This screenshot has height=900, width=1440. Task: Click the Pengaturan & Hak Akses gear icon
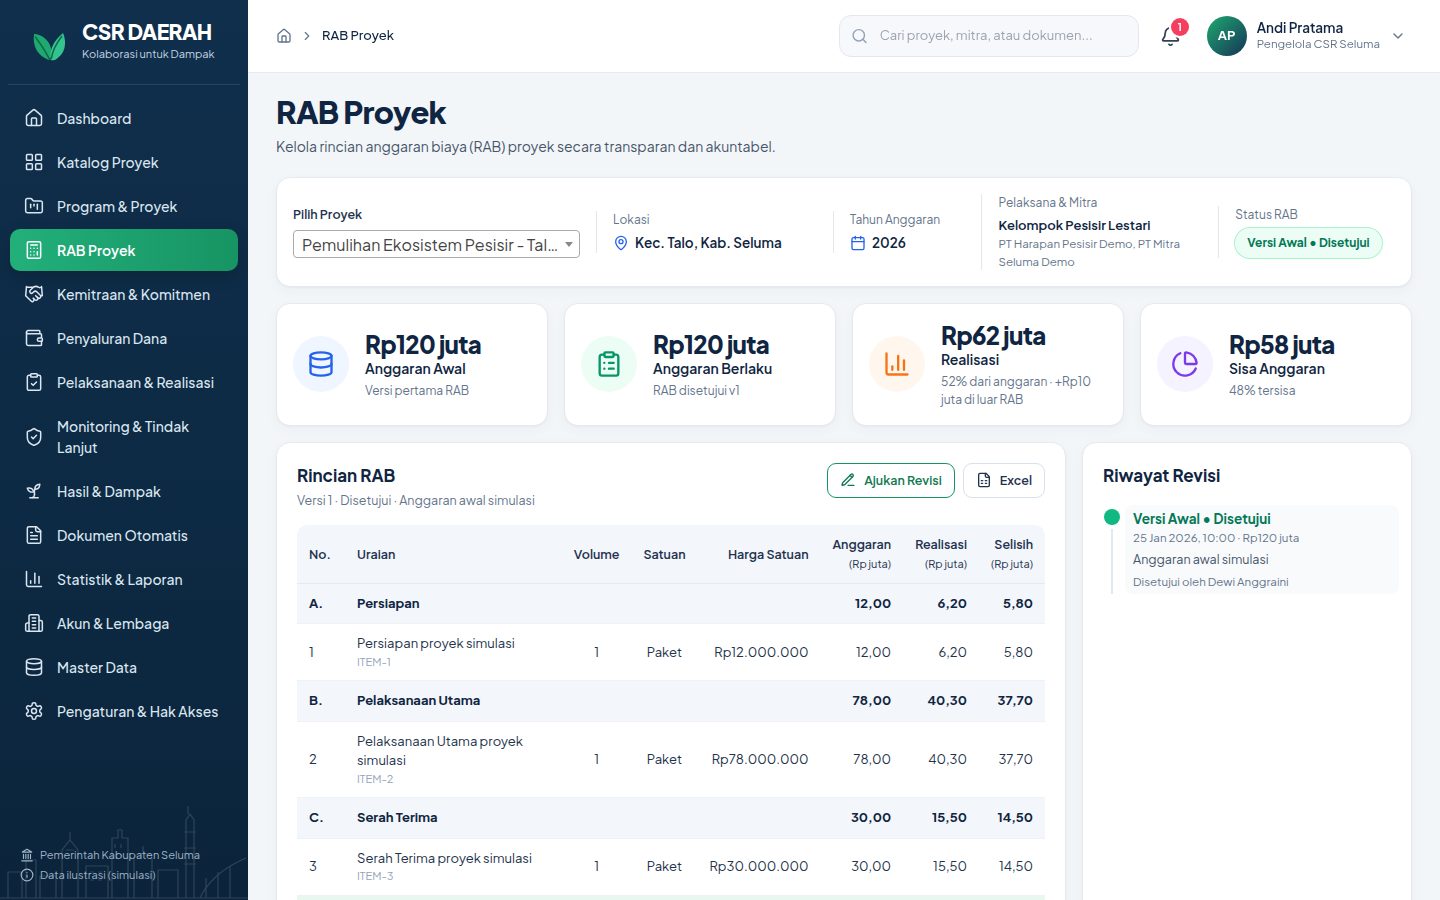tap(34, 711)
